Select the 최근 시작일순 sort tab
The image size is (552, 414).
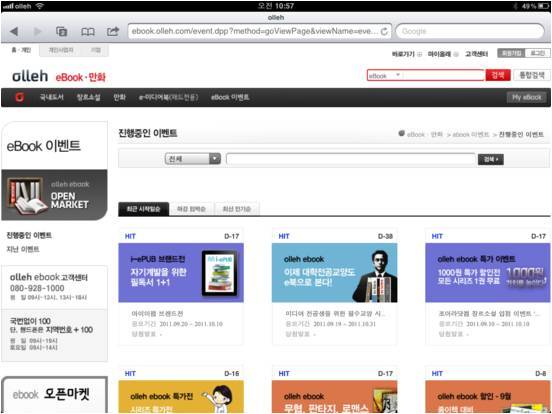(x=143, y=209)
